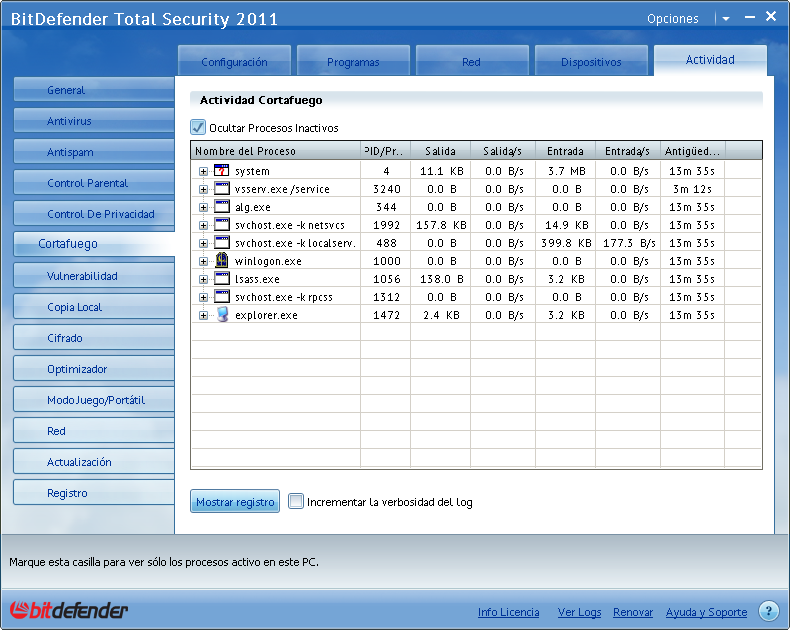Open the Opciones dropdown menu
790x630 pixels.
point(725,18)
